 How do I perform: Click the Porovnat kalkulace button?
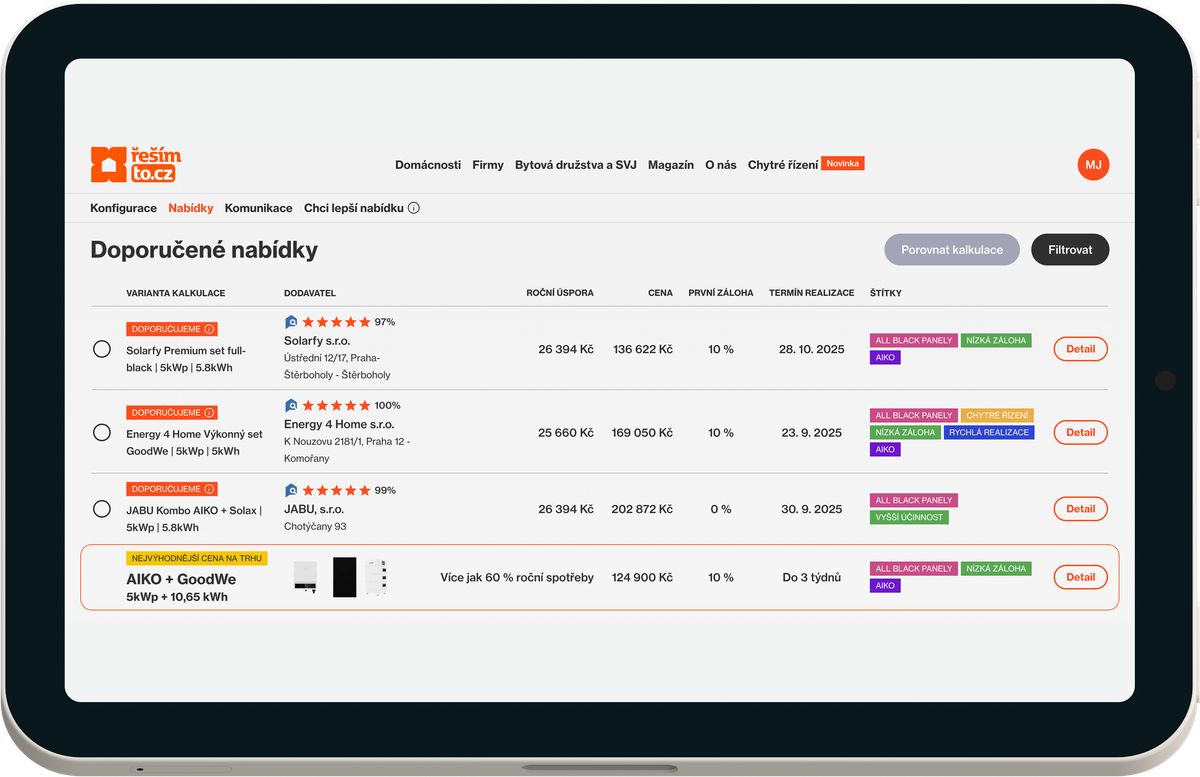[x=952, y=249]
